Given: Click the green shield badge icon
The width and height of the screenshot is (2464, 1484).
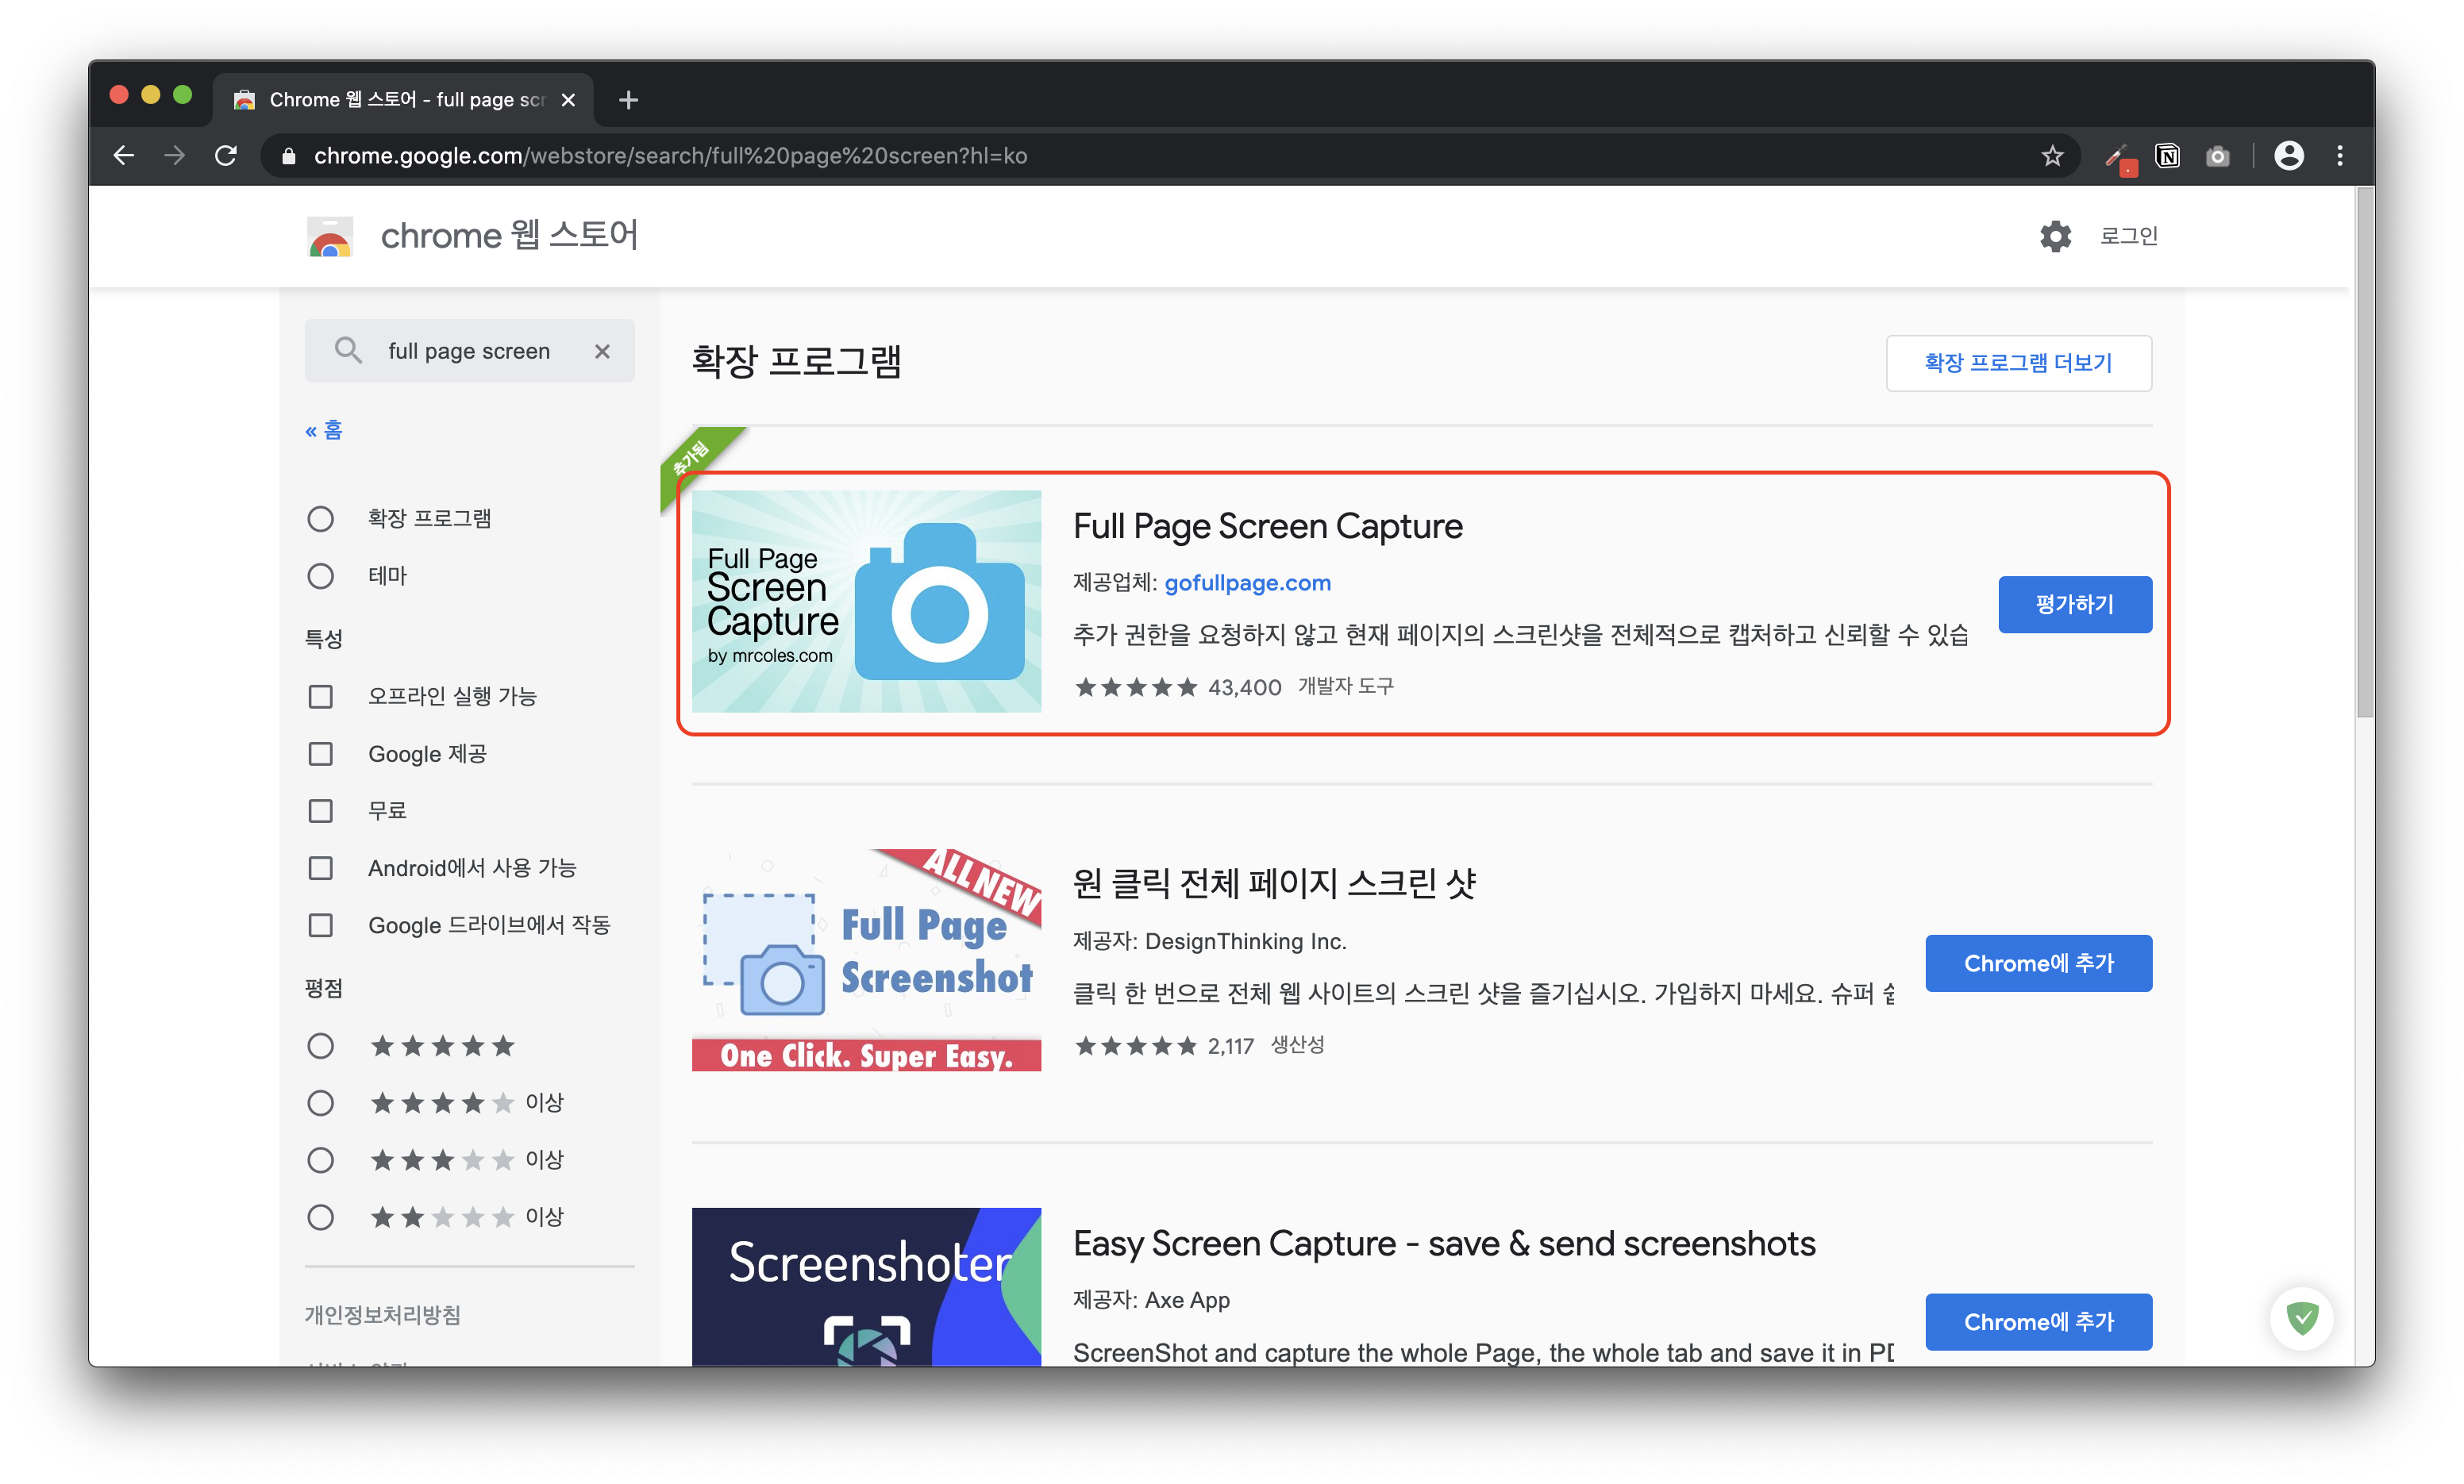Looking at the screenshot, I should coord(2301,1318).
